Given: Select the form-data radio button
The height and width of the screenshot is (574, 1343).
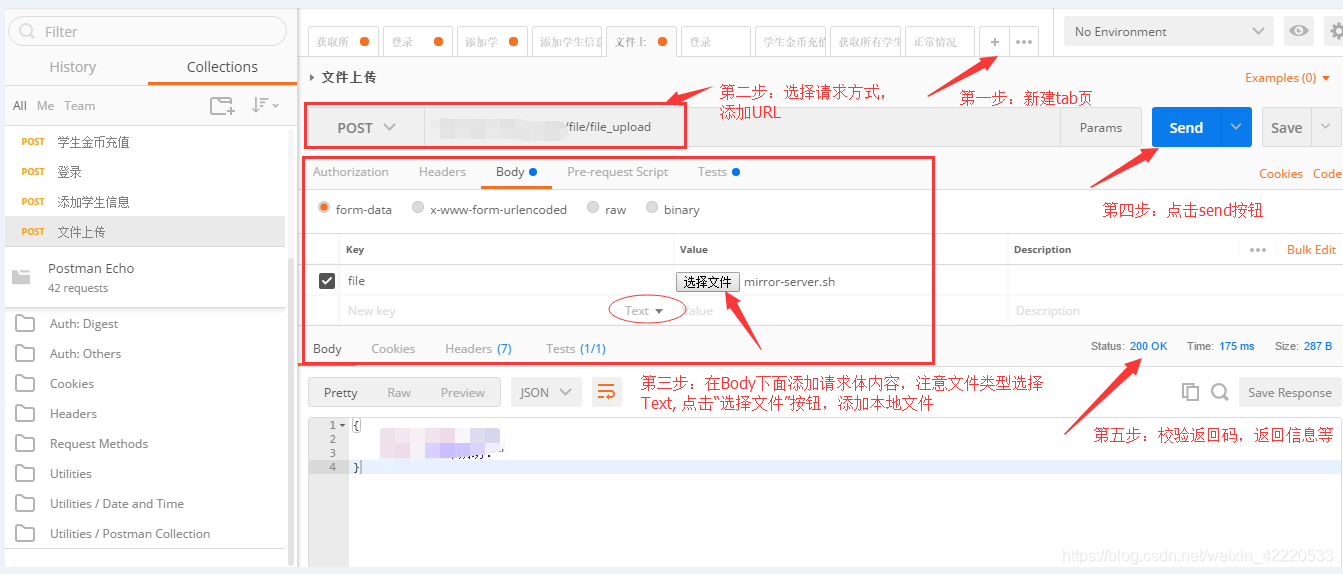Looking at the screenshot, I should coord(324,208).
